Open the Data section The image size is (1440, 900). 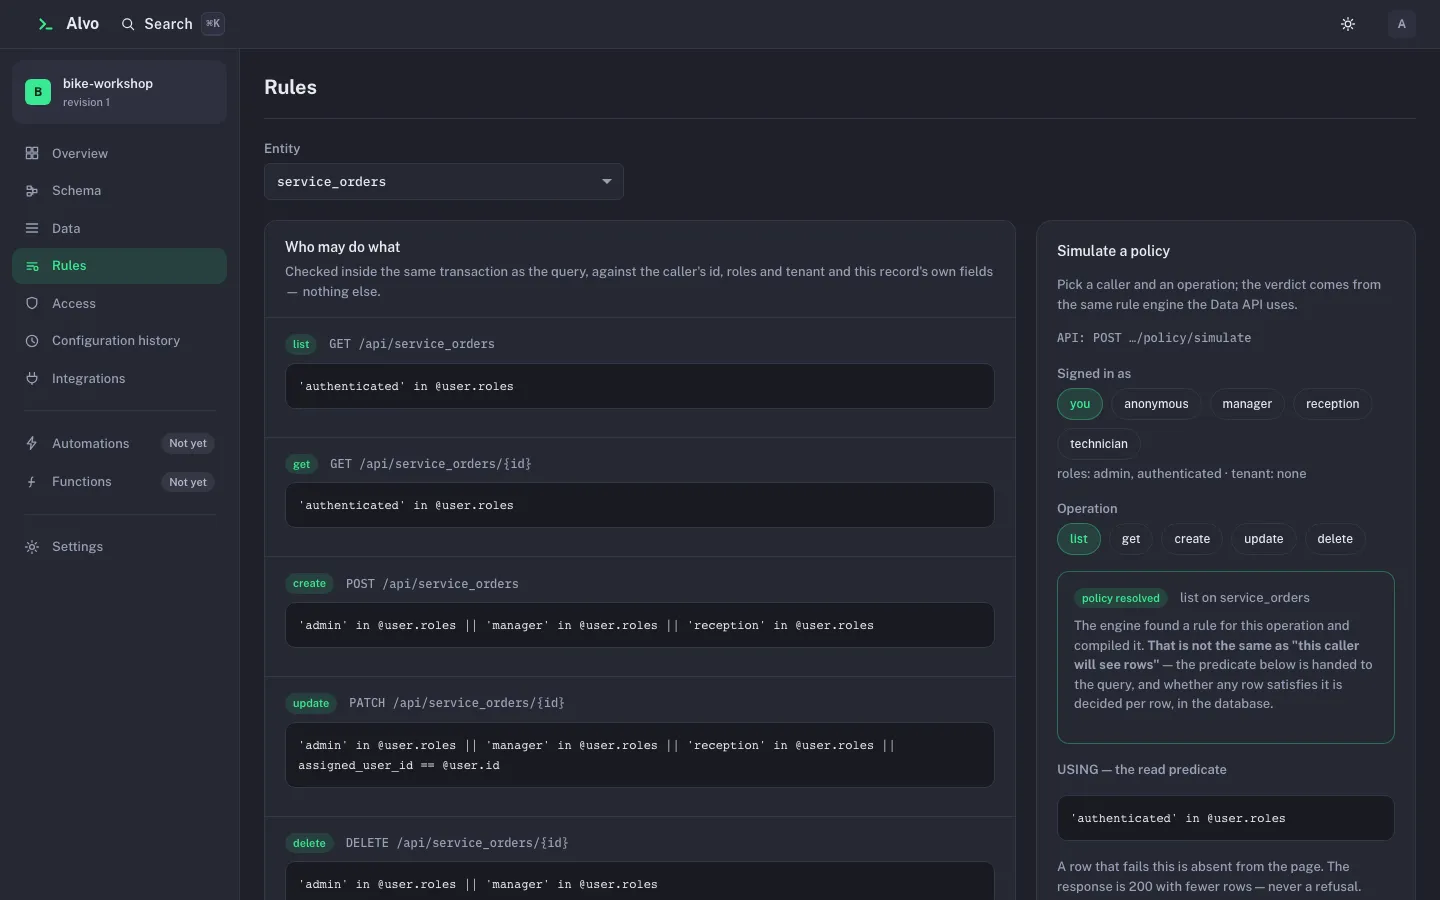point(119,228)
